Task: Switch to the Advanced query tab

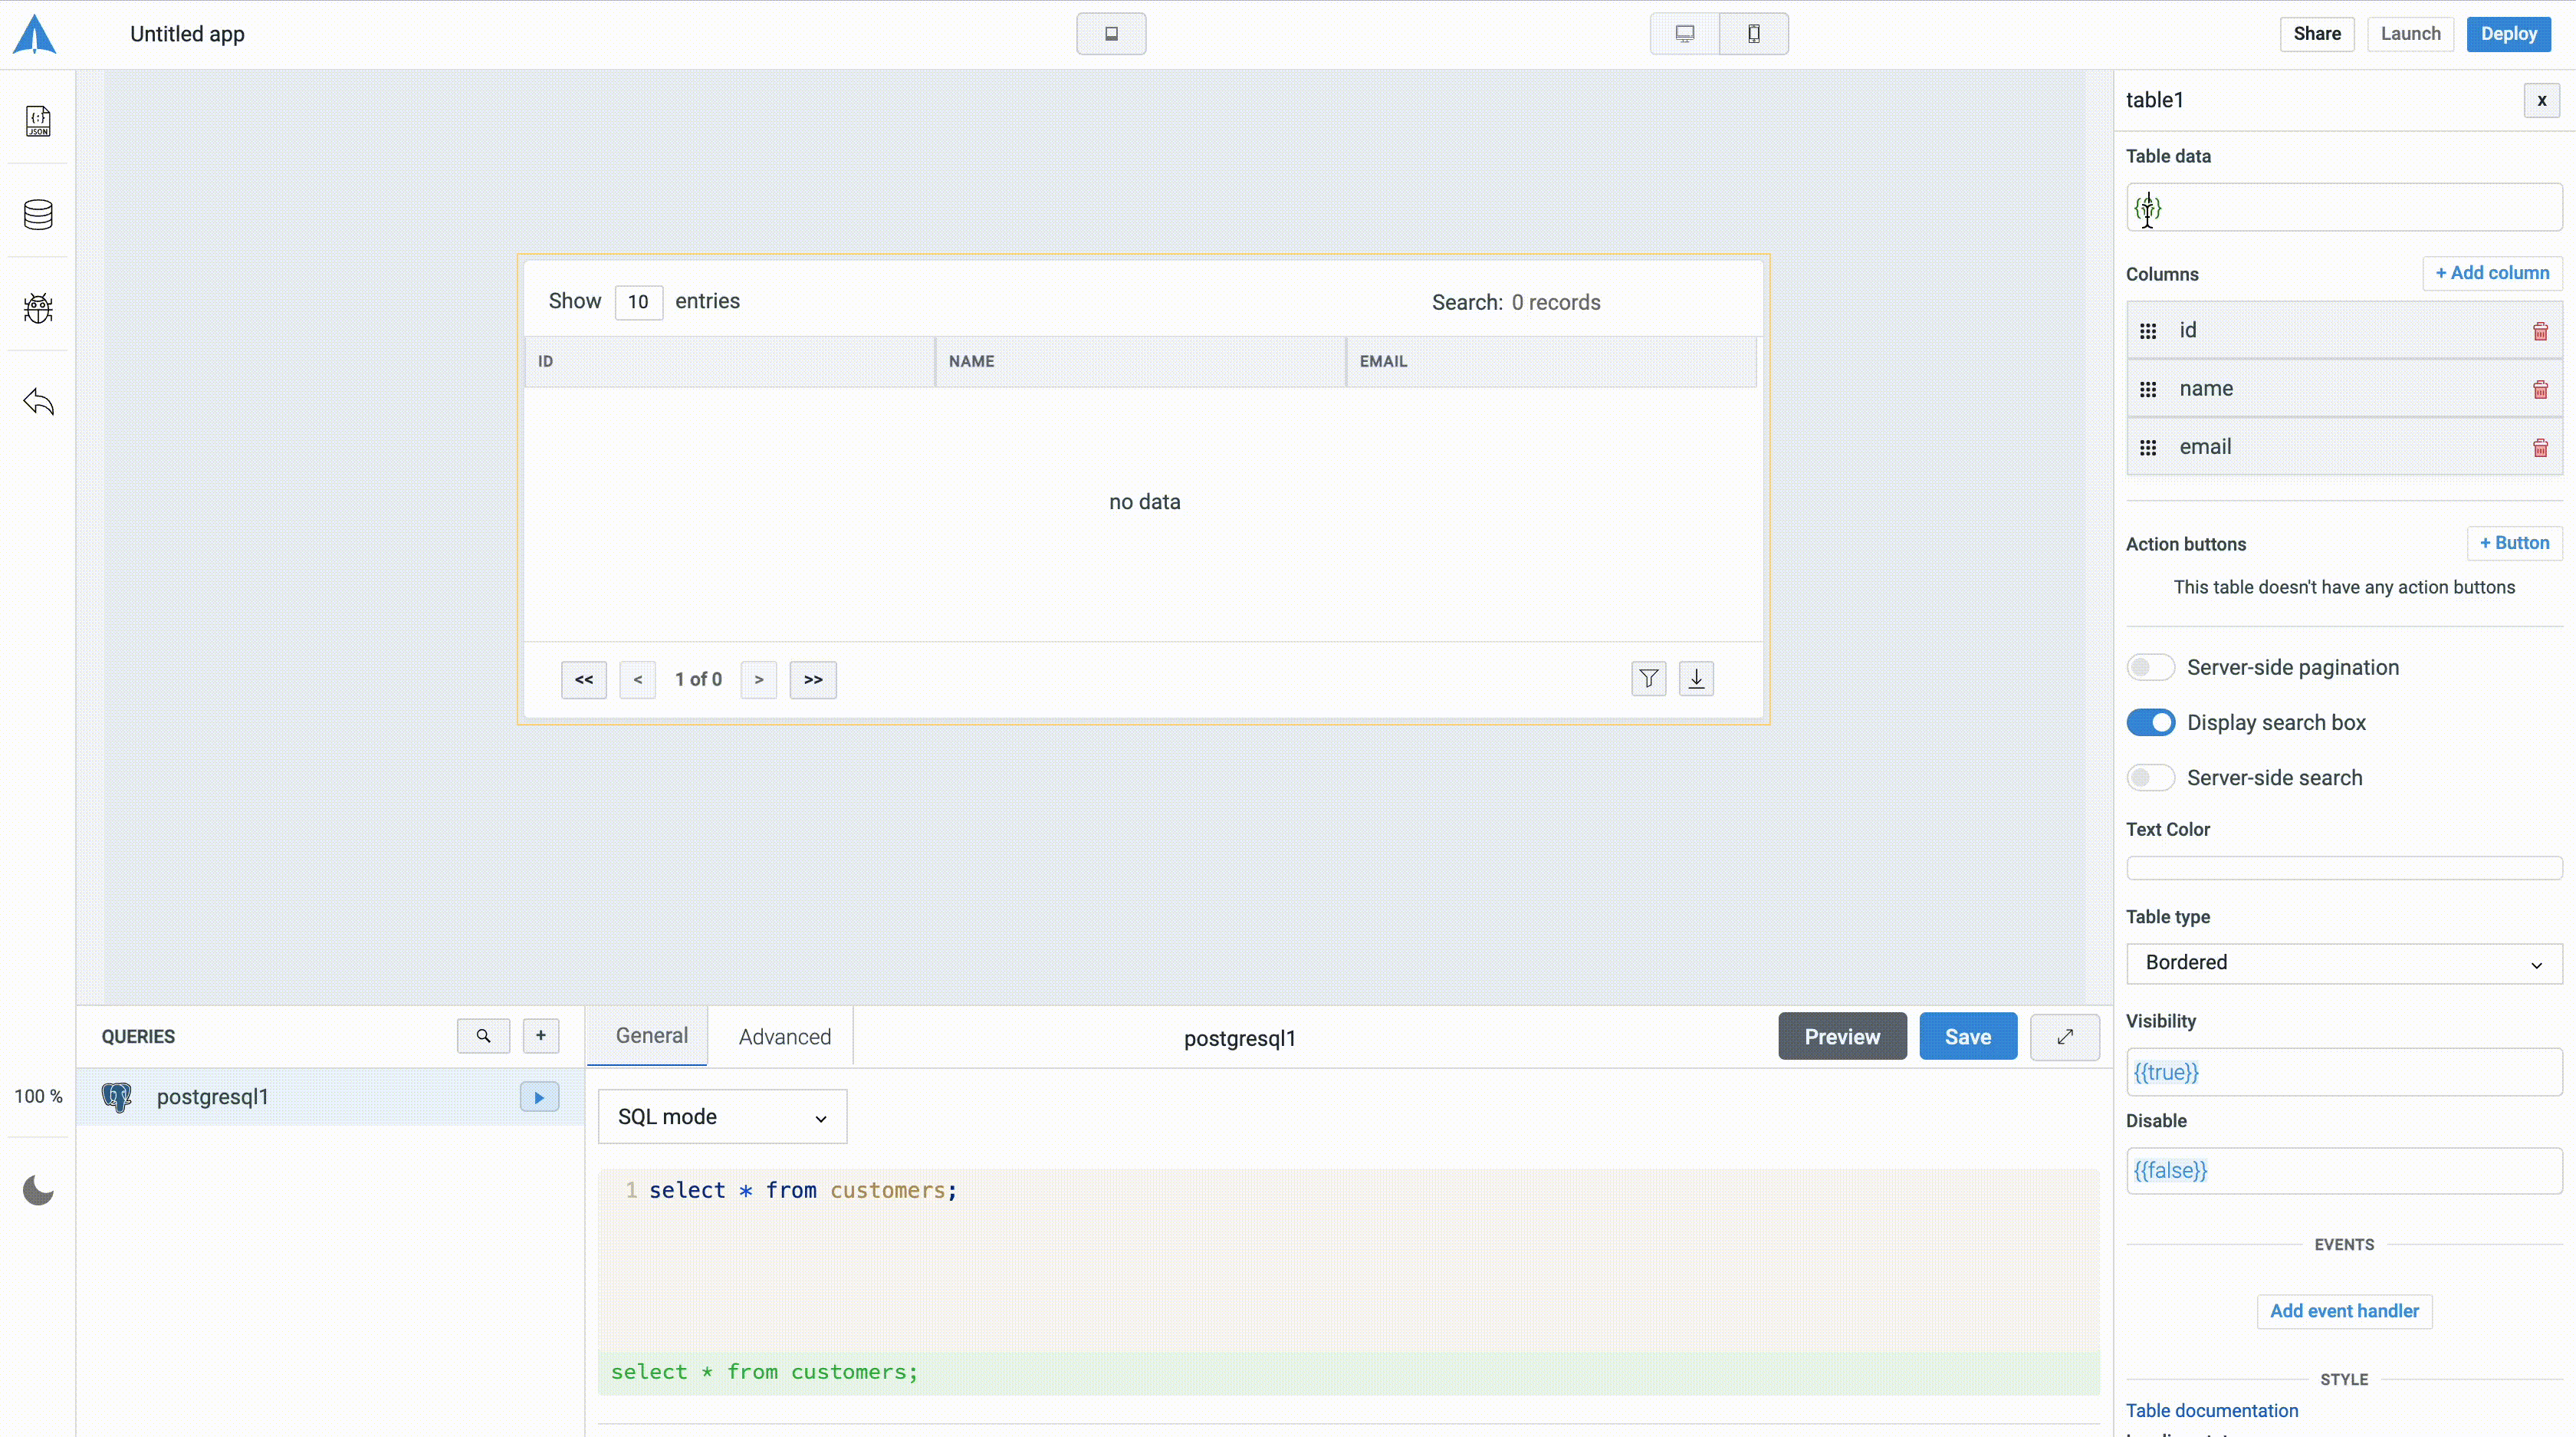Action: pos(784,1037)
